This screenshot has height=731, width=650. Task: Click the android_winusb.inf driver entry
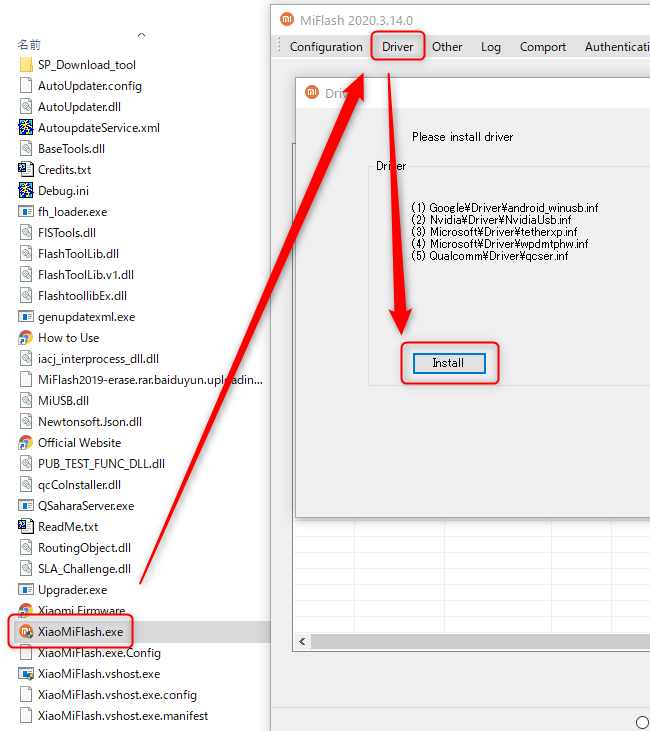point(505,207)
